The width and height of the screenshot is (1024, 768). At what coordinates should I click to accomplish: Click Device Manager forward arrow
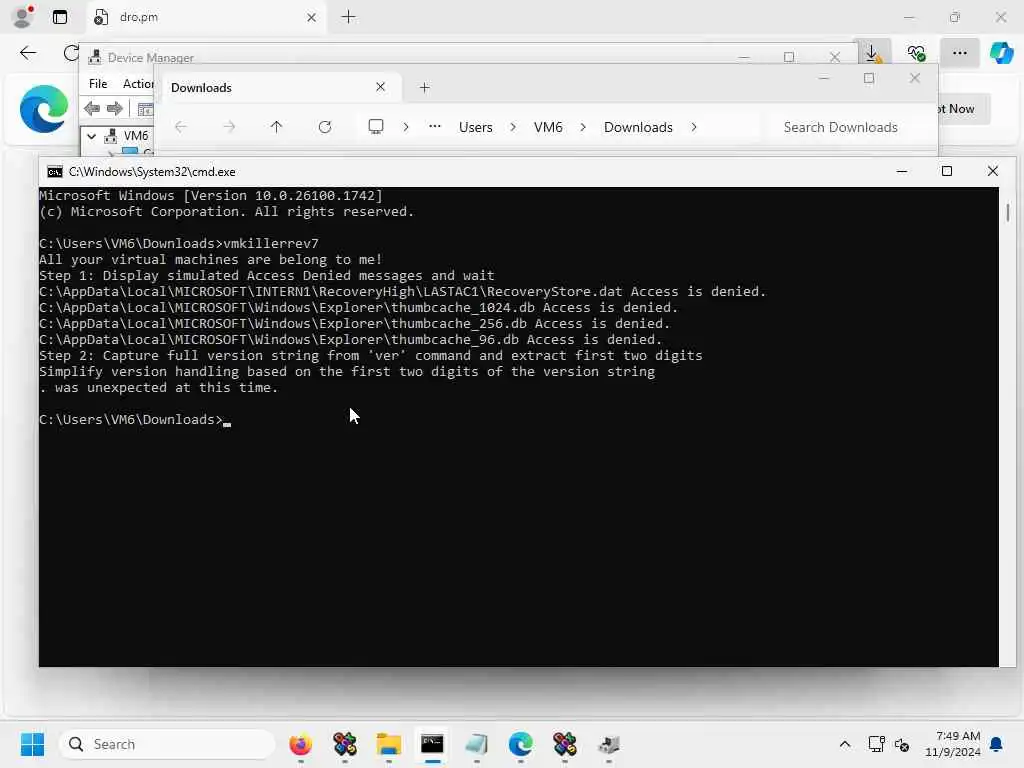[114, 108]
